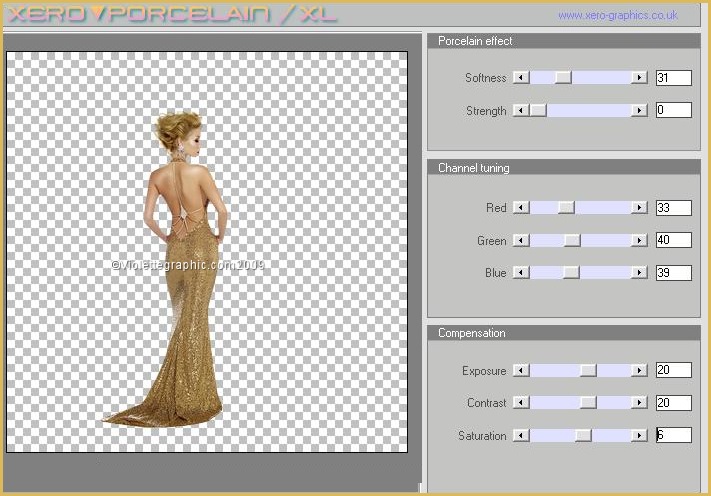Click the Red channel slider handle
Viewport: 711px width, 496px height.
pyautogui.click(x=566, y=208)
